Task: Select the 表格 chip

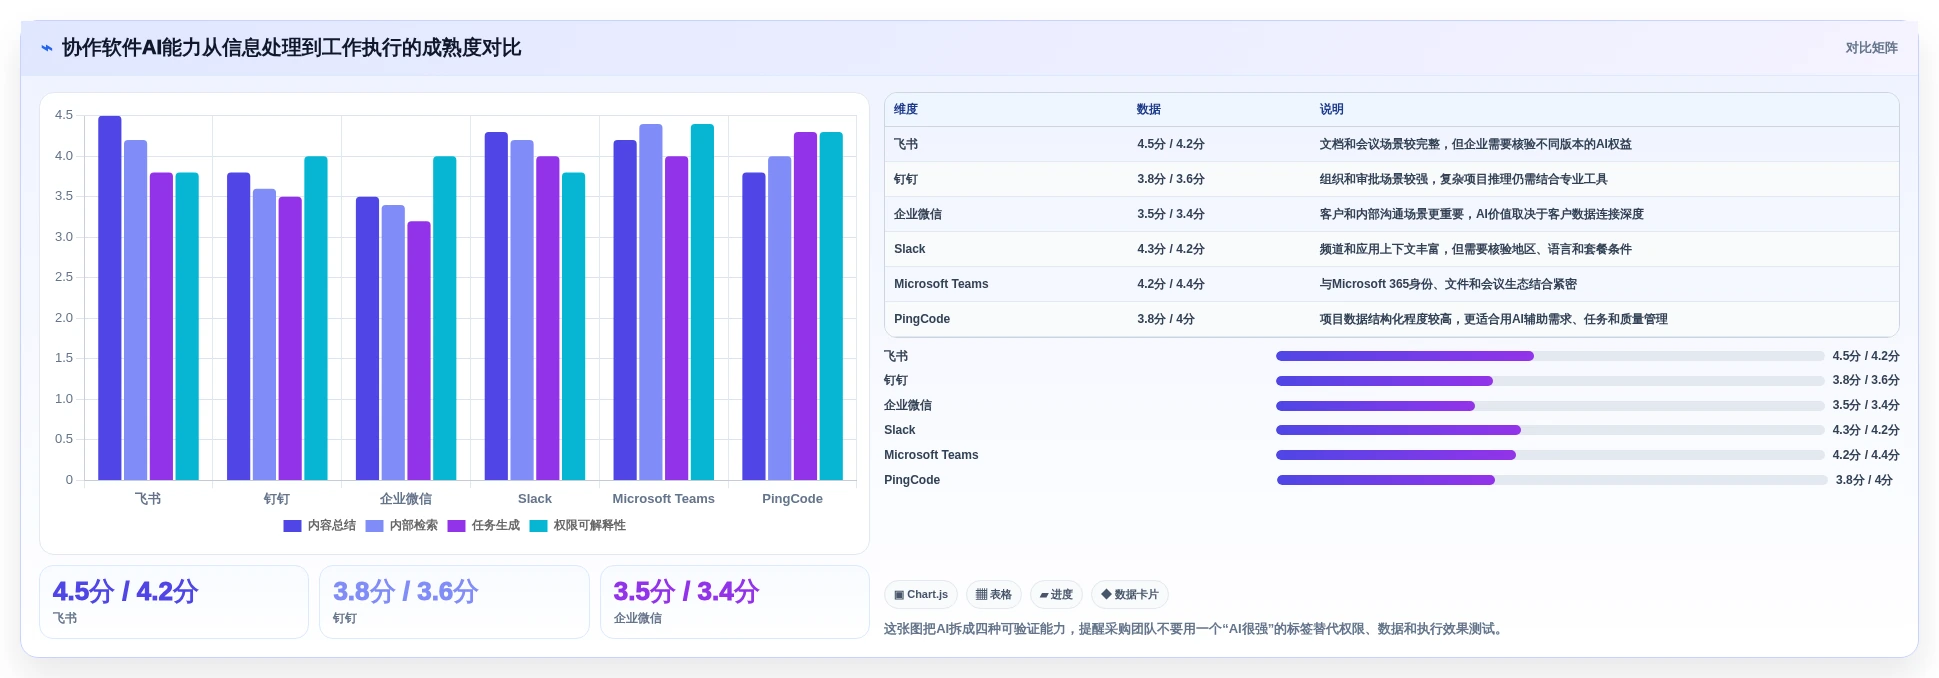Action: tap(994, 594)
